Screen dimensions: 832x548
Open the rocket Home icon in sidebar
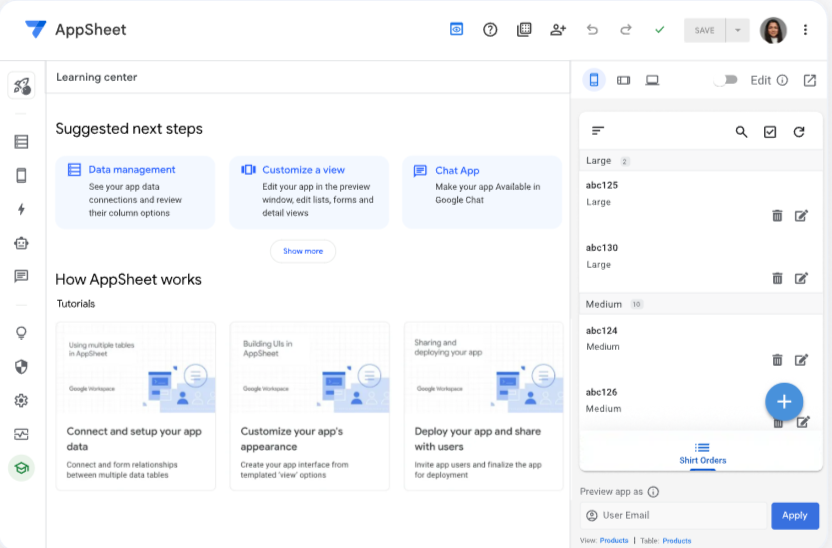coord(21,85)
